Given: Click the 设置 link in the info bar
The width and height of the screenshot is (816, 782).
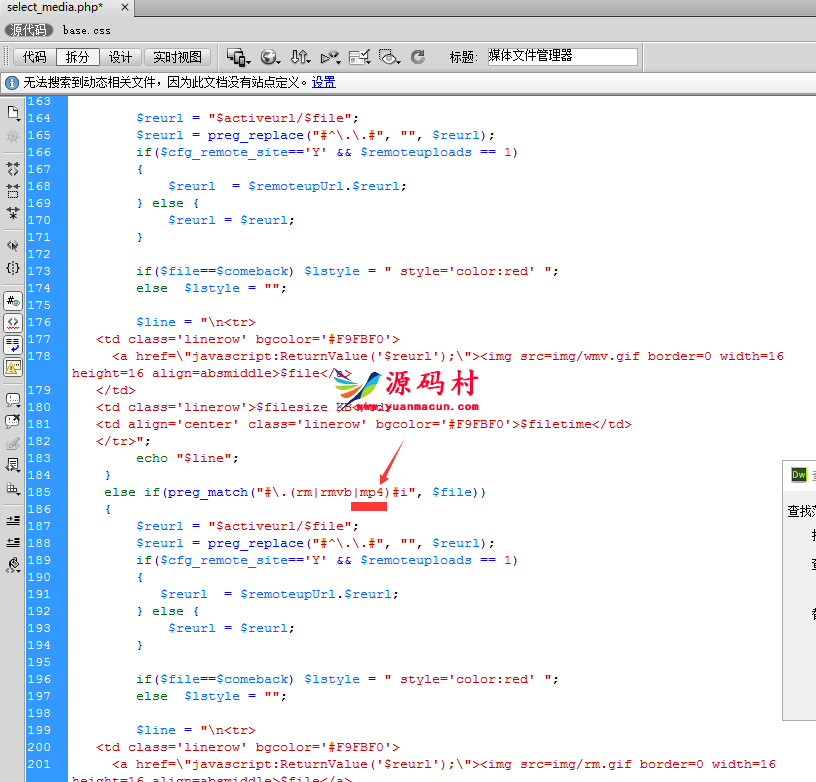Looking at the screenshot, I should [323, 82].
